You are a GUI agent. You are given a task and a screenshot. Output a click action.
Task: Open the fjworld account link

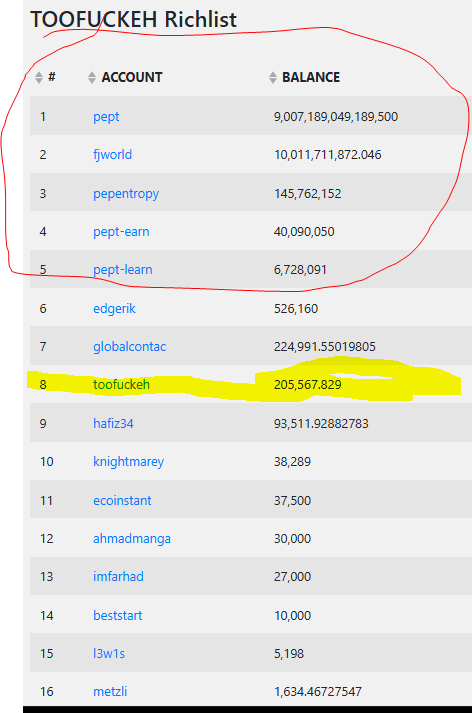tap(113, 155)
